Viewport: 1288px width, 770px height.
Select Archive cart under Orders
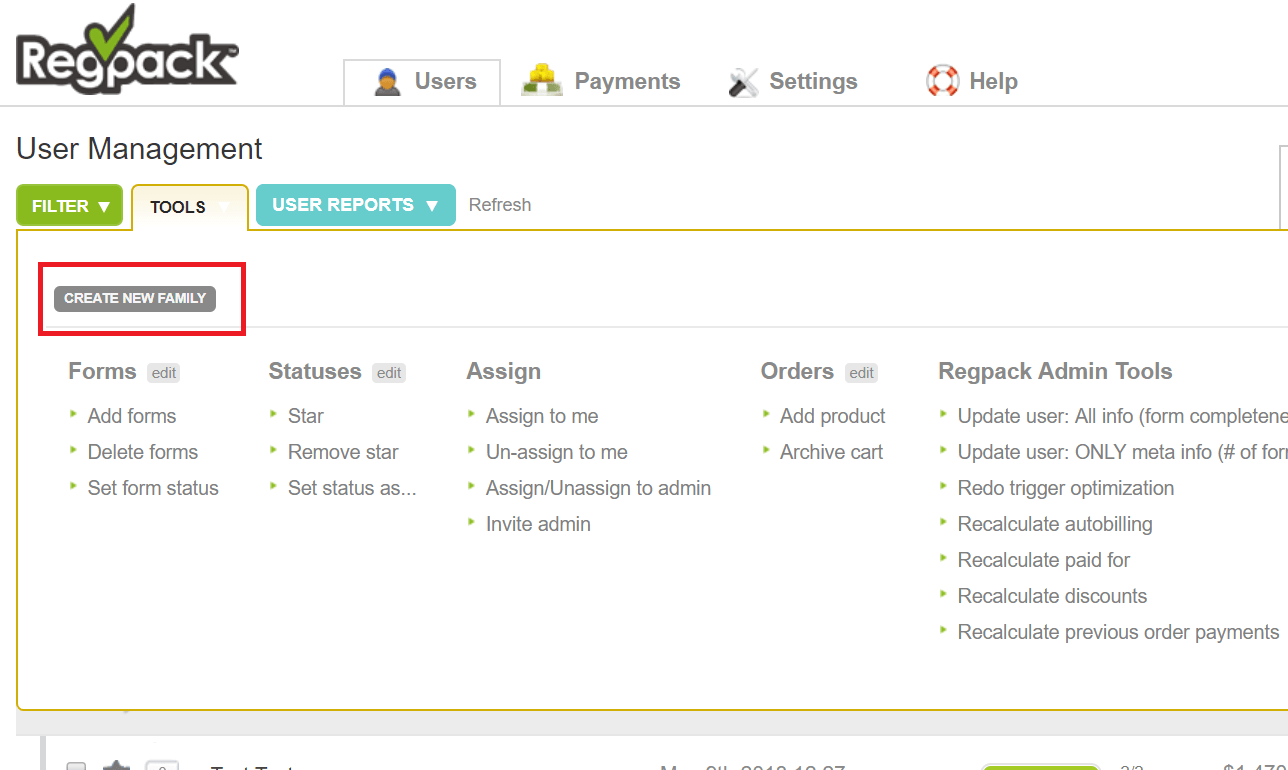coord(831,452)
